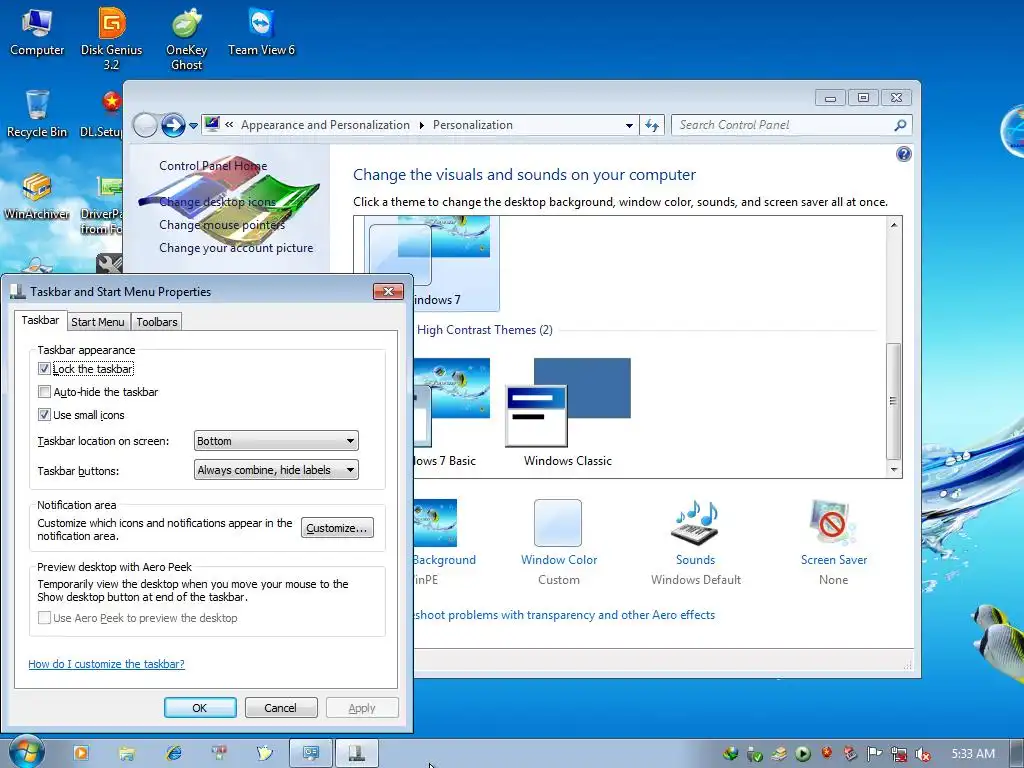The width and height of the screenshot is (1024, 768).
Task: Open the WinArchiver desktop icon
Action: click(37, 196)
